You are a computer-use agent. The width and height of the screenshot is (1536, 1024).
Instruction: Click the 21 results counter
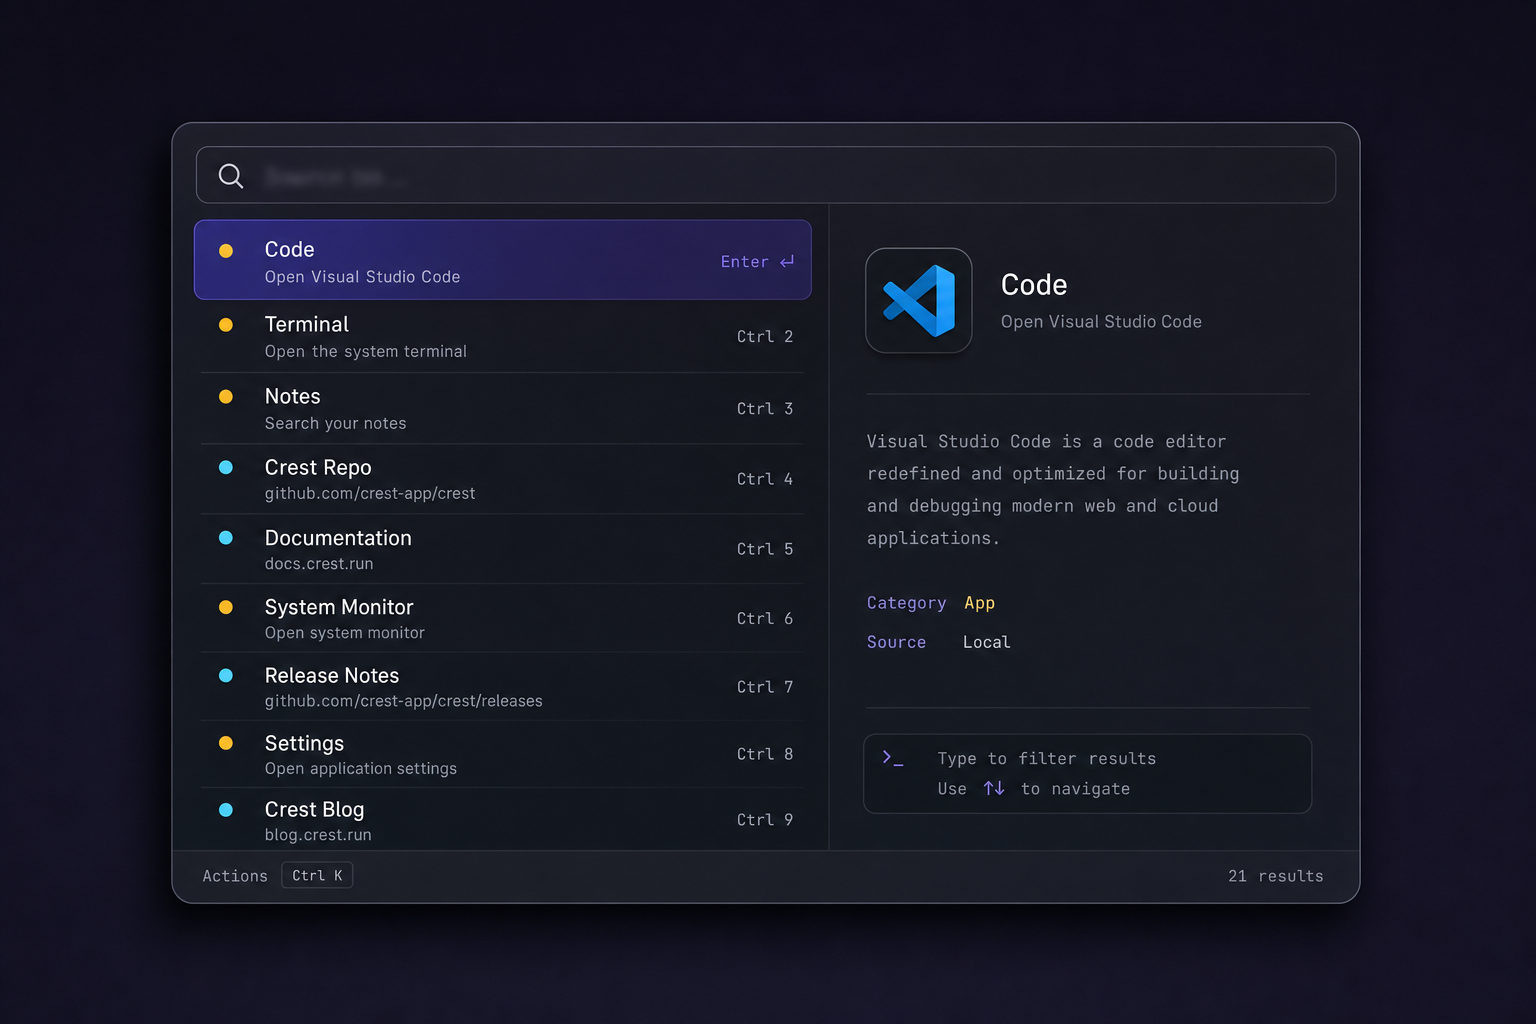click(x=1276, y=876)
